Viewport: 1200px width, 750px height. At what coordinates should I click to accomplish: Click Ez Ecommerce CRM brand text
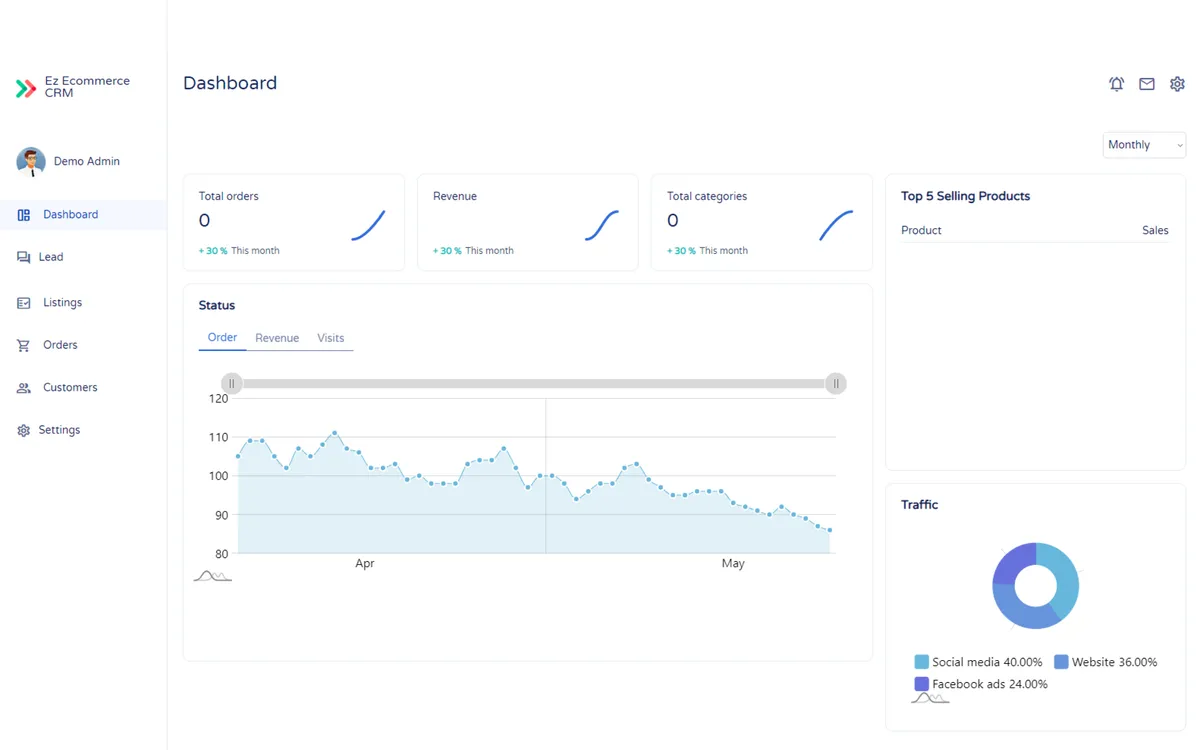pos(87,87)
